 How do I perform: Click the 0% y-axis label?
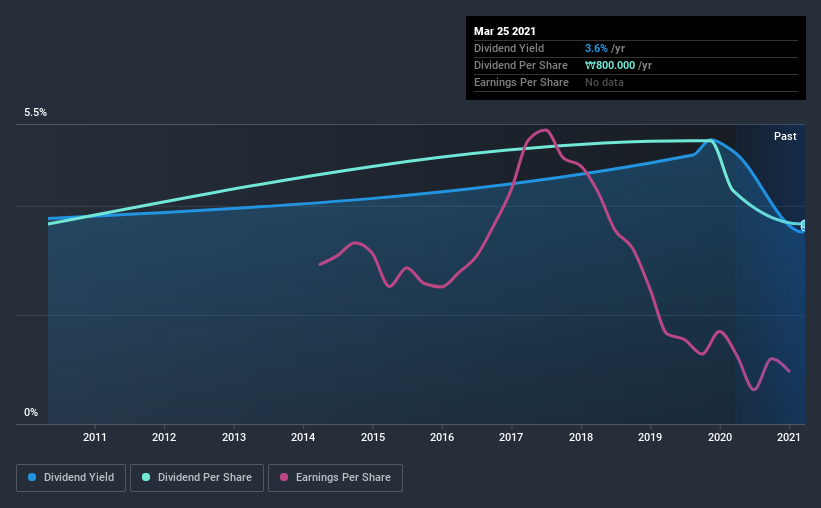coord(31,412)
